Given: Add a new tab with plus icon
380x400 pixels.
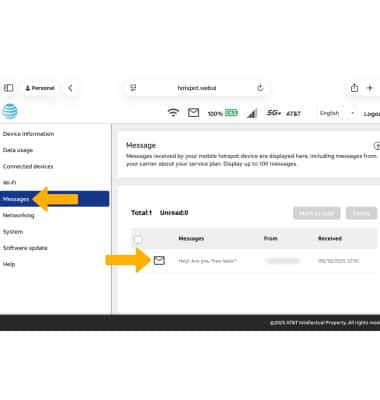Looking at the screenshot, I should [x=370, y=88].
